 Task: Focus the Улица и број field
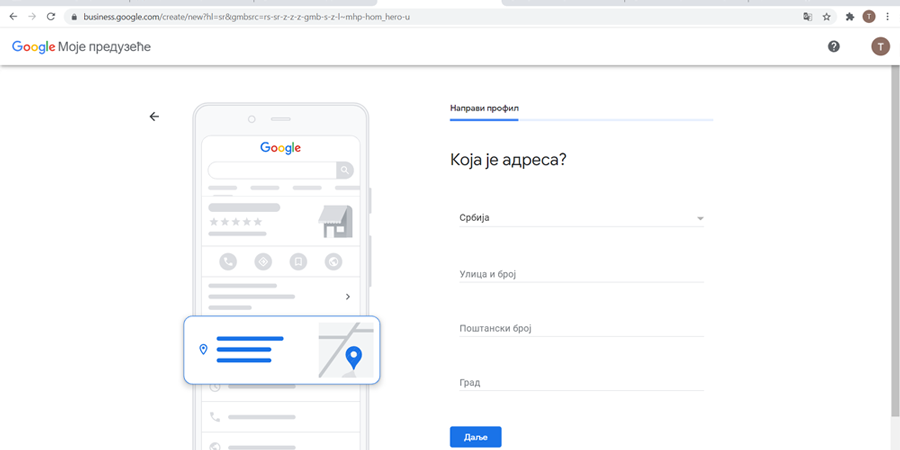[581, 274]
